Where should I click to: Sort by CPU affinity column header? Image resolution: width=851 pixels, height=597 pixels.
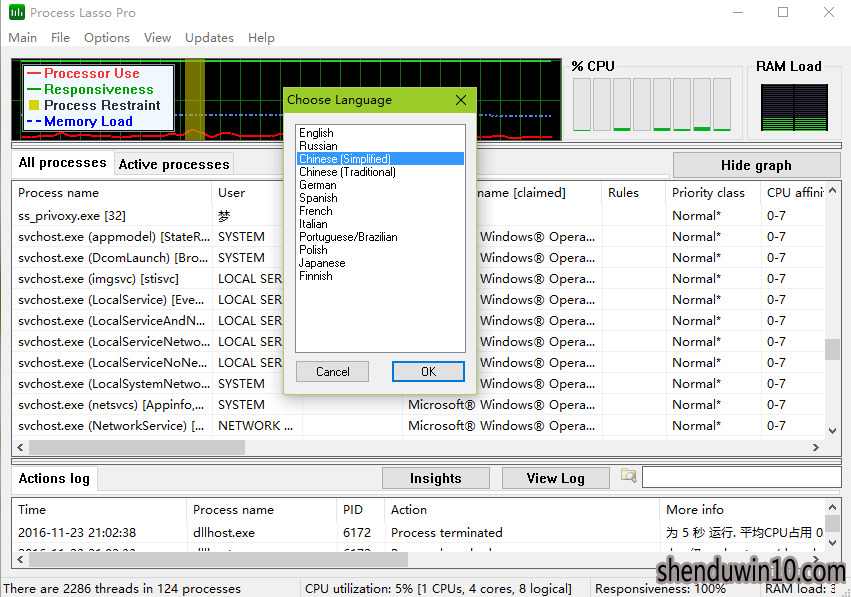[793, 193]
